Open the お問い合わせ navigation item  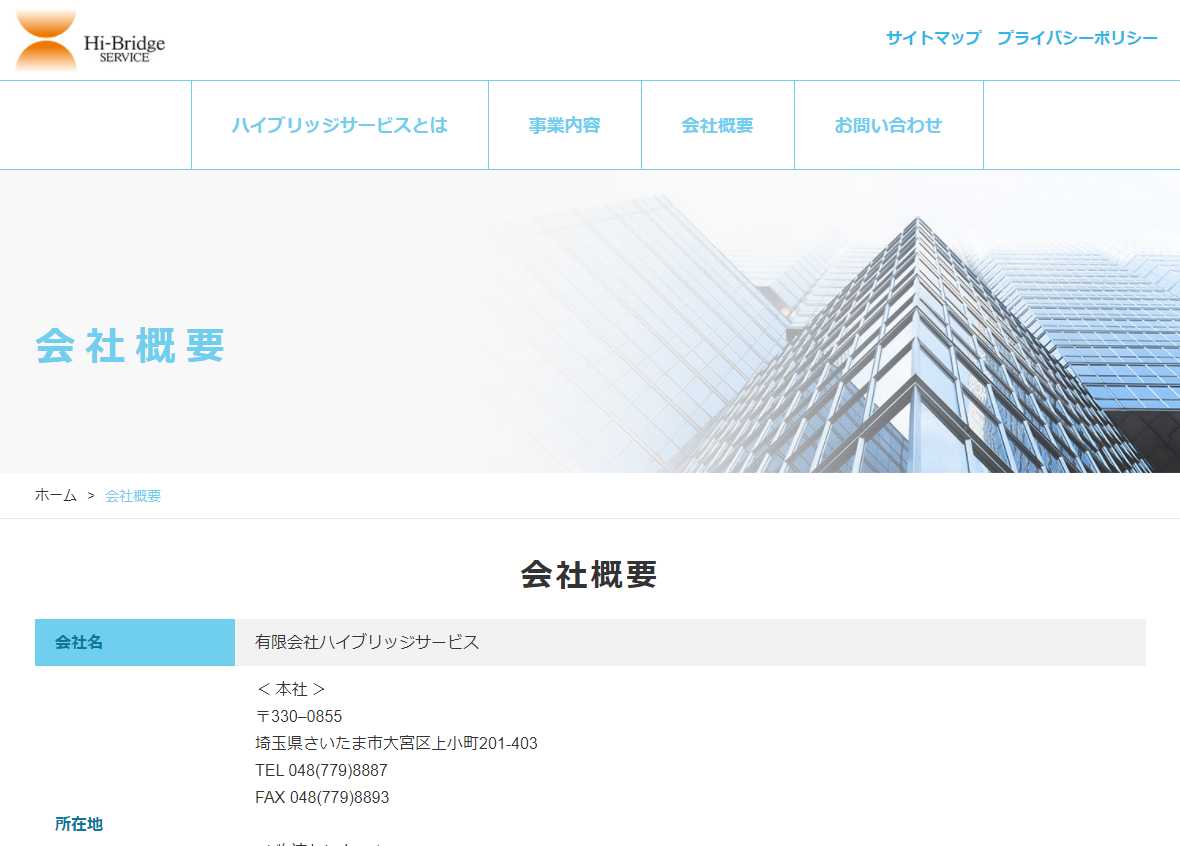click(x=889, y=126)
